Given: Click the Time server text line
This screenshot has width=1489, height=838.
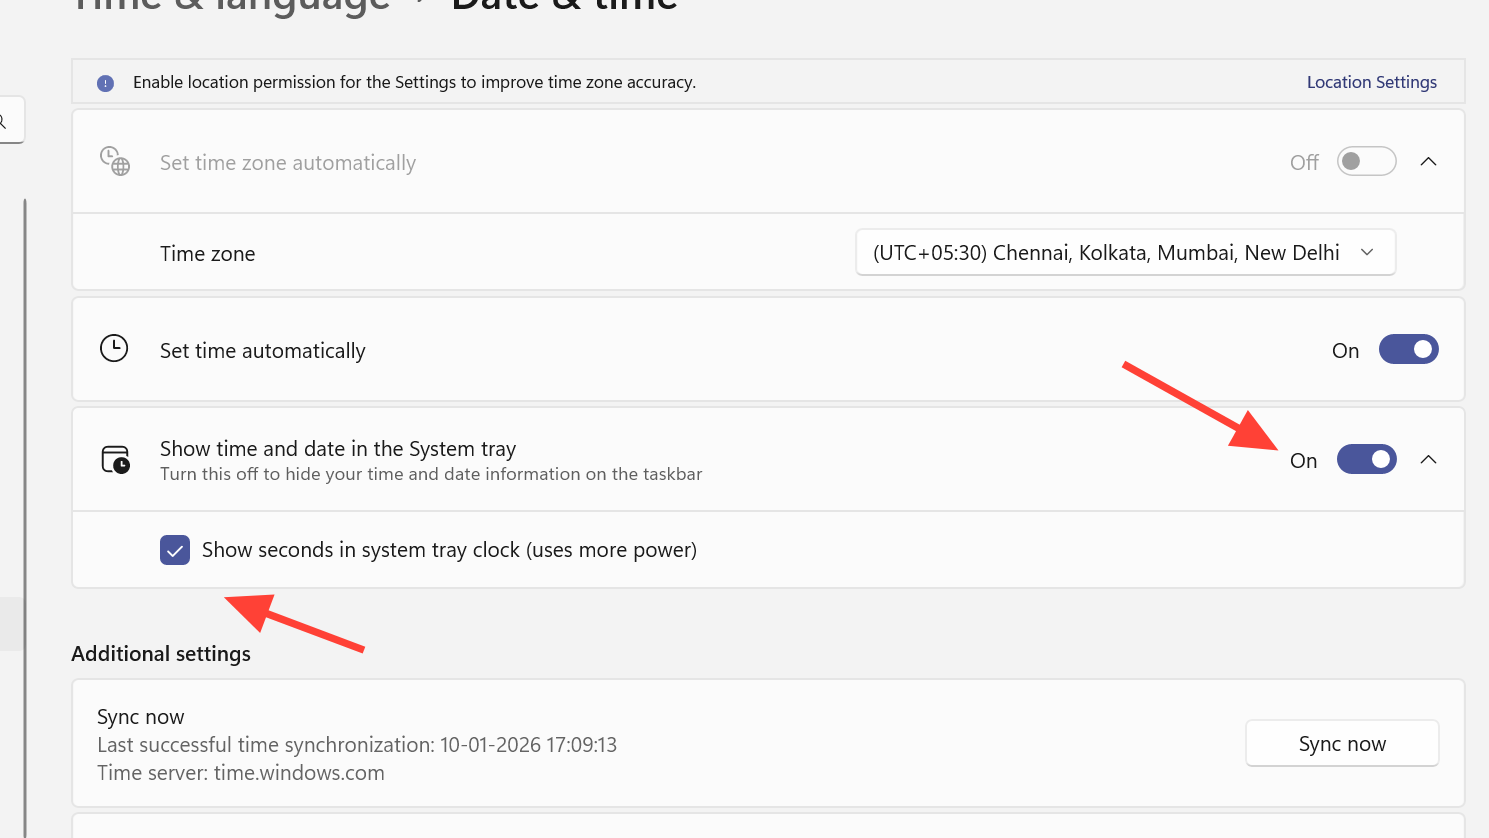Looking at the screenshot, I should tap(241, 773).
